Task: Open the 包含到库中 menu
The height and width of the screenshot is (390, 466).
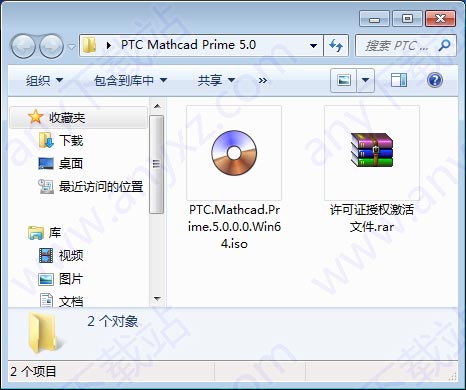Action: point(130,80)
